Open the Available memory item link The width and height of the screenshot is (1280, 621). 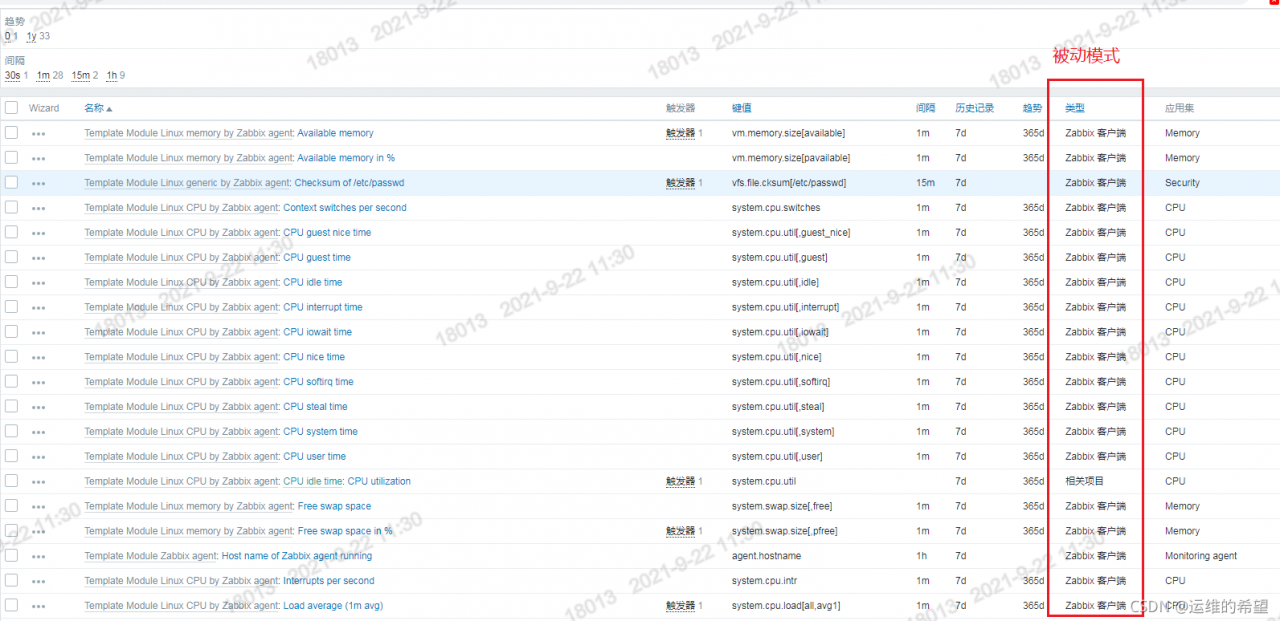tap(335, 133)
